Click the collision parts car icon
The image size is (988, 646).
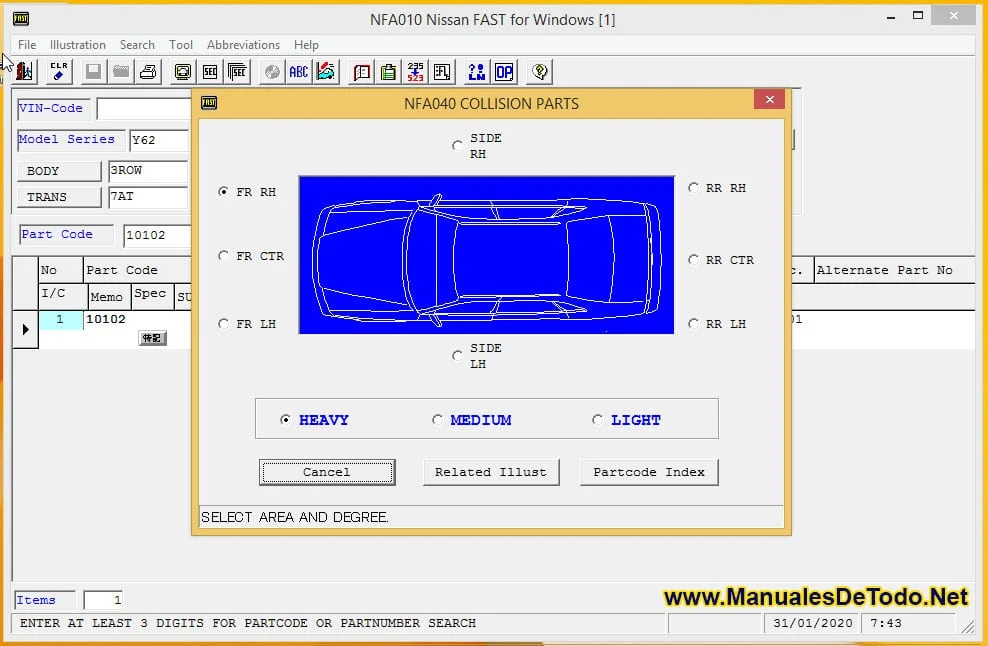326,72
